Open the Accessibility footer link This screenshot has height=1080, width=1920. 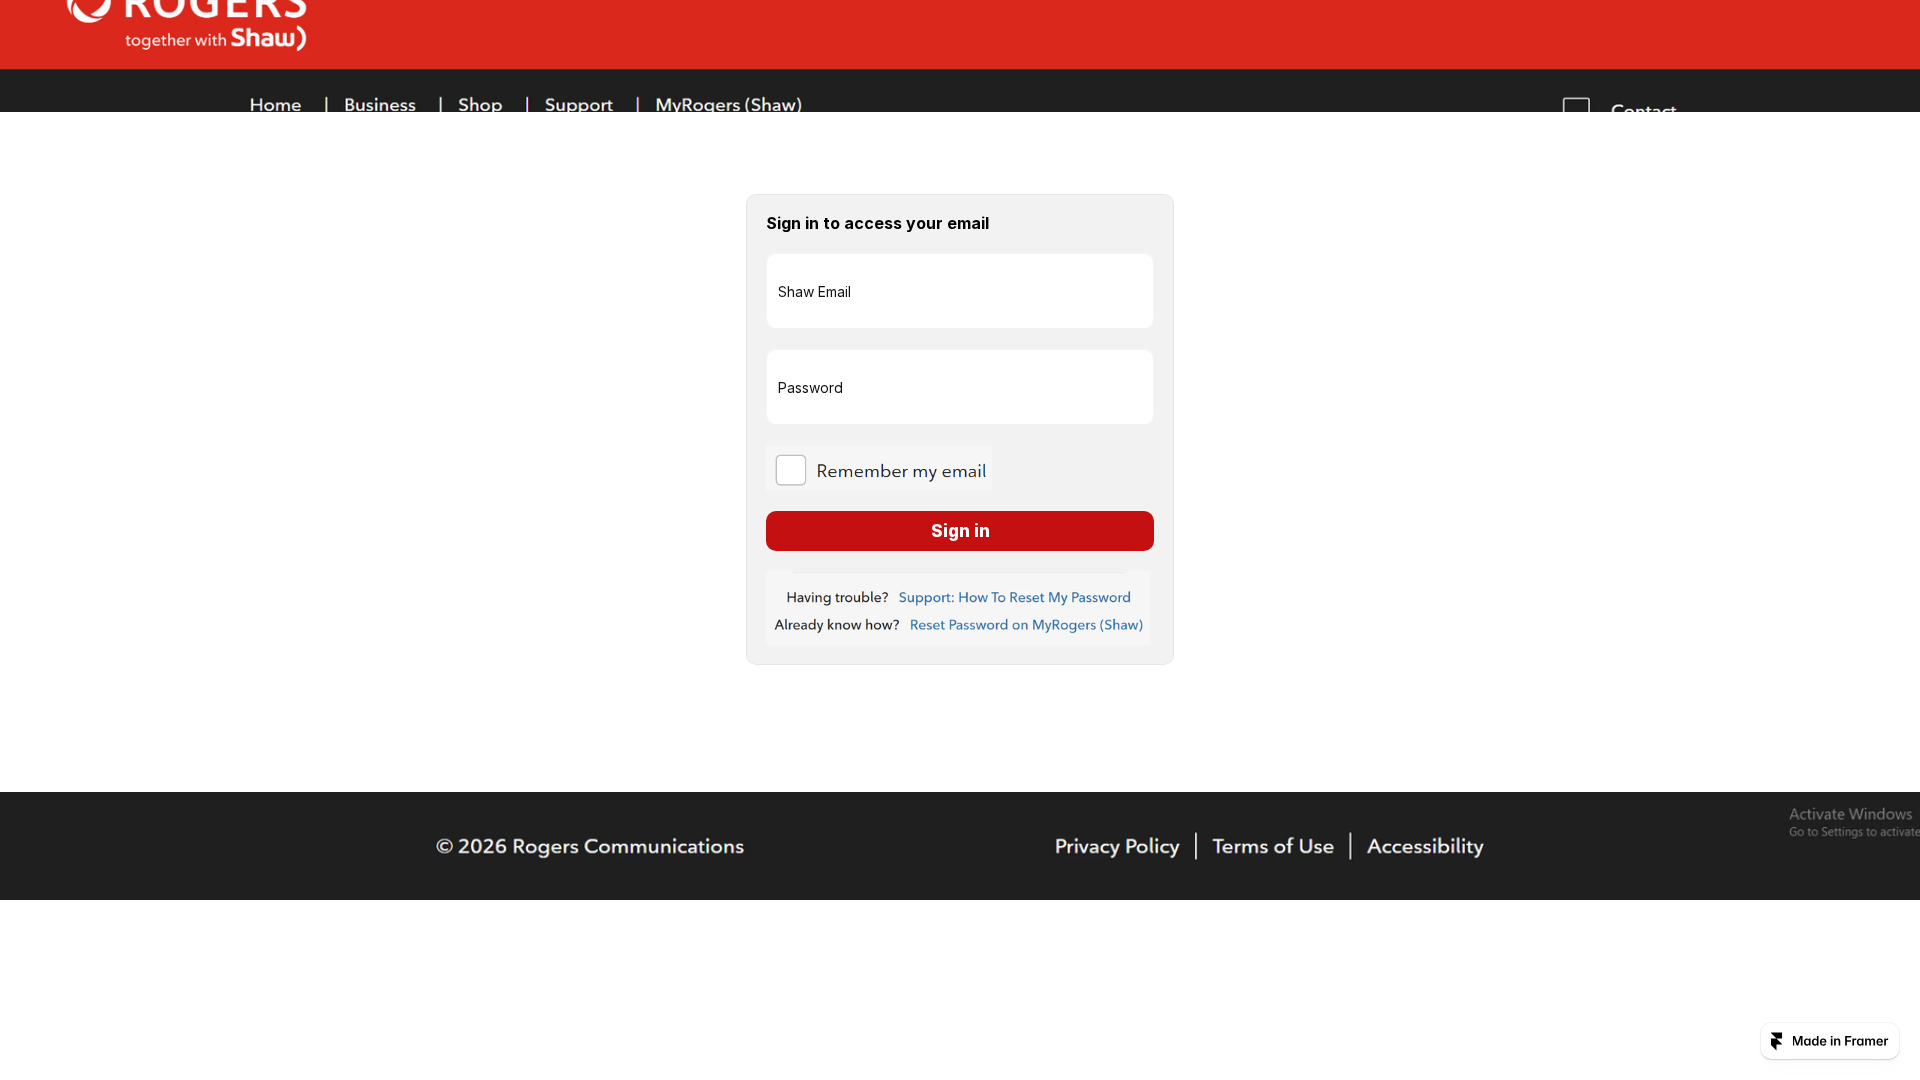point(1425,846)
